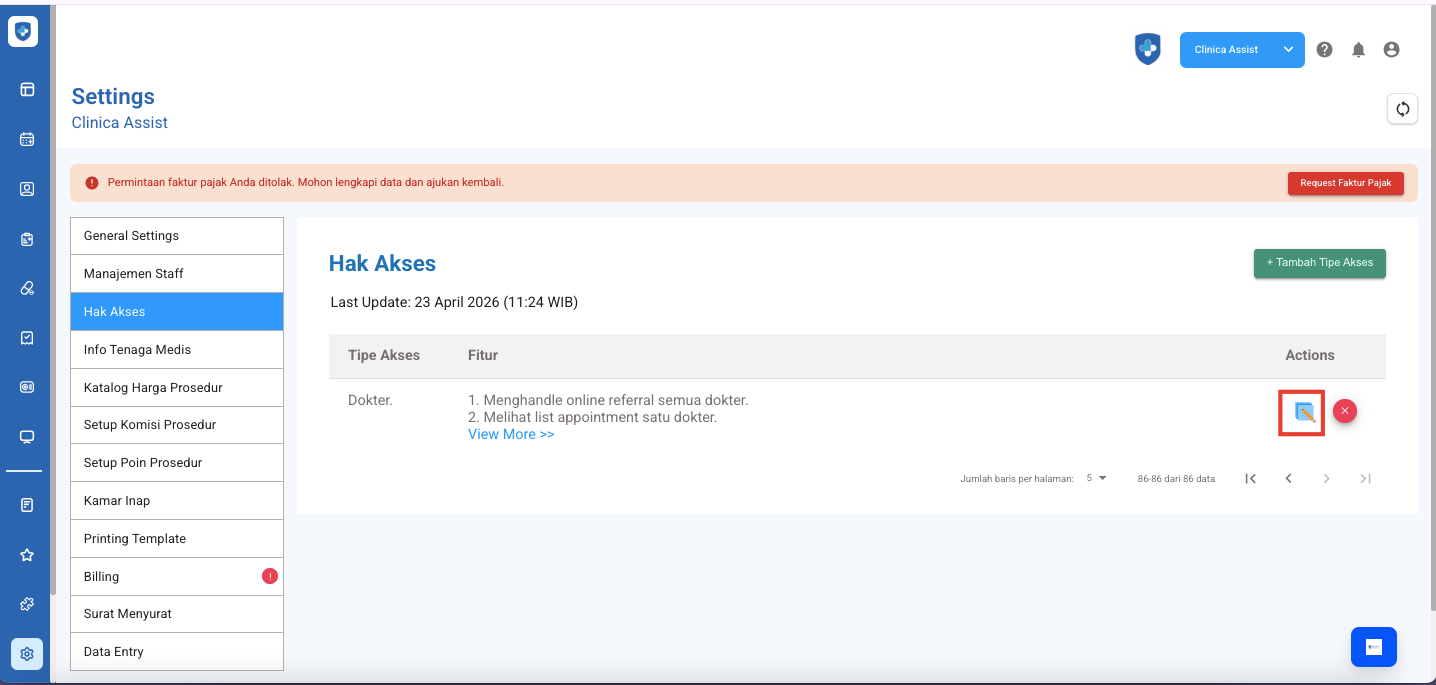Image resolution: width=1436 pixels, height=685 pixels.
Task: Click the Tambah Tipe Akses button
Action: 1319,263
